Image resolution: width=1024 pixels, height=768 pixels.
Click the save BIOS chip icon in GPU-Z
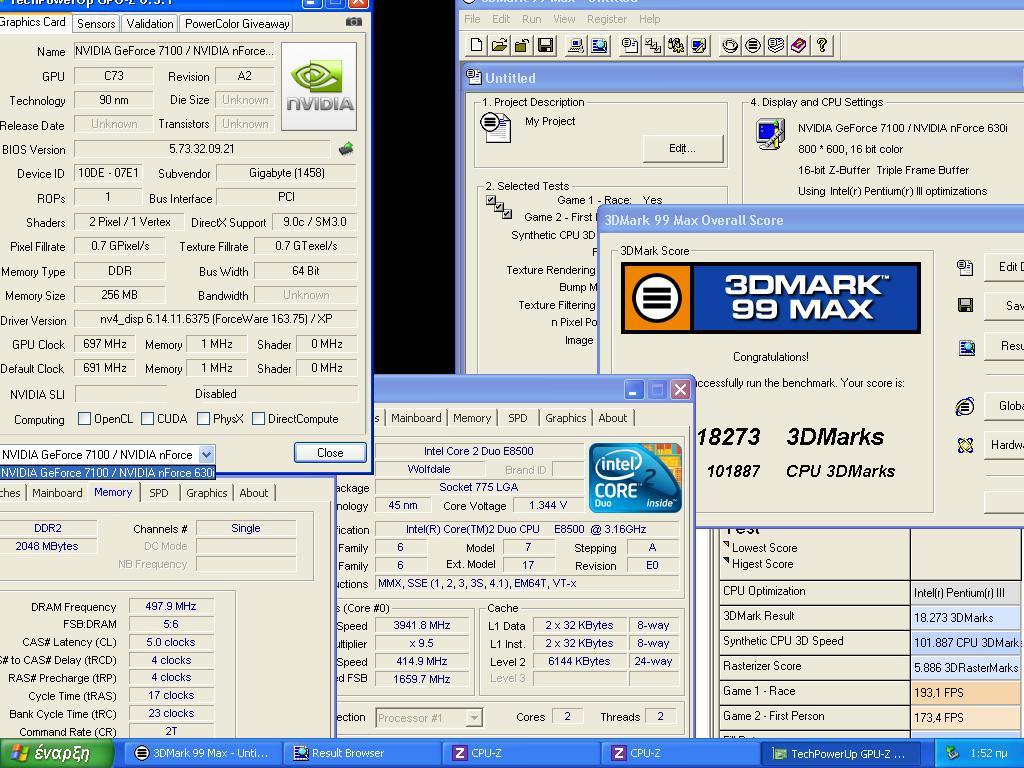coord(346,149)
